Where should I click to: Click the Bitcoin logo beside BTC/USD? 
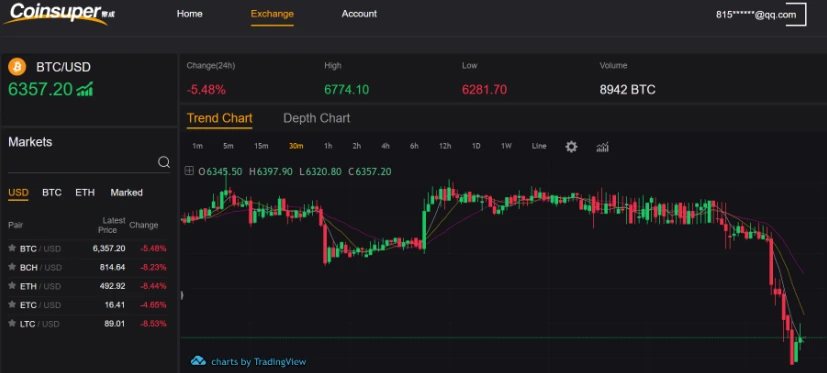(17, 67)
